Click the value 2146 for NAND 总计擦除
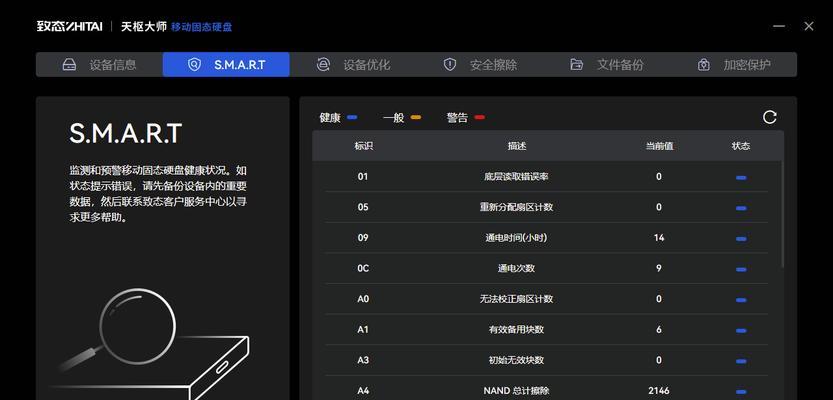 [659, 391]
